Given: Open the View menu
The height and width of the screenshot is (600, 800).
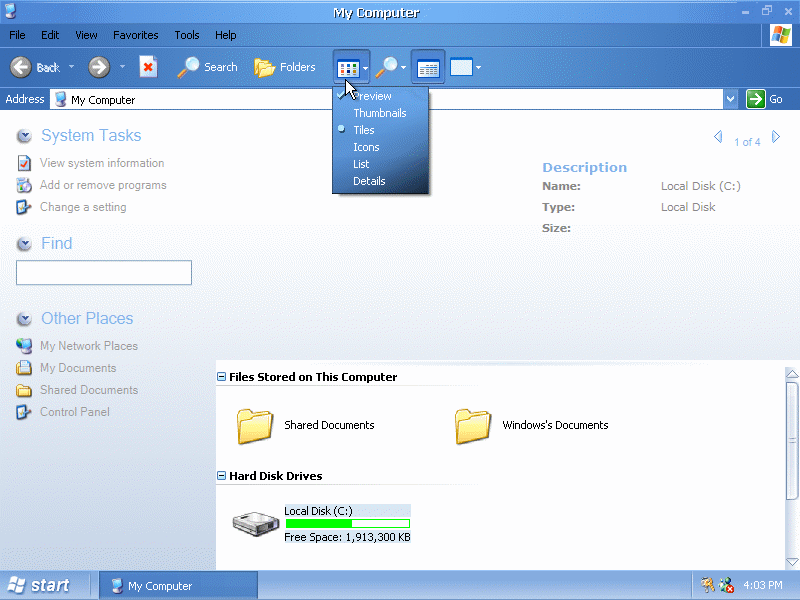Looking at the screenshot, I should click(86, 35).
